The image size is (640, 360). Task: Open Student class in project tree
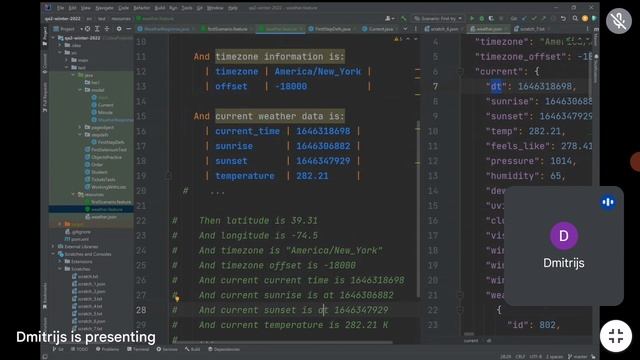(x=96, y=172)
